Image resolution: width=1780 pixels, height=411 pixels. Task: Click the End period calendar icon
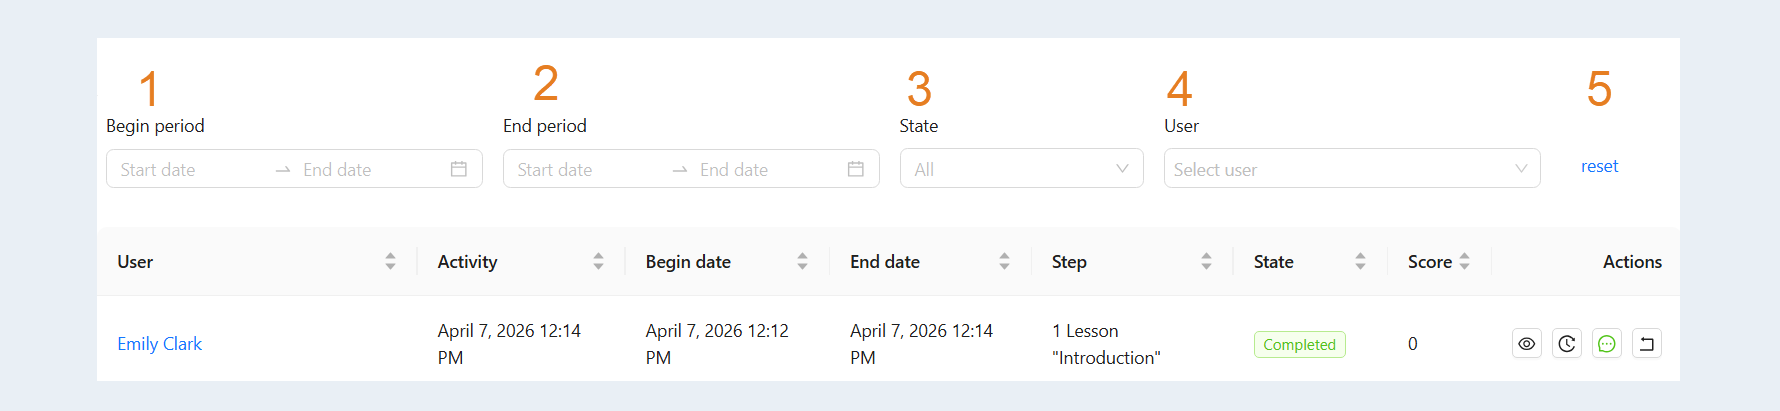pos(856,169)
